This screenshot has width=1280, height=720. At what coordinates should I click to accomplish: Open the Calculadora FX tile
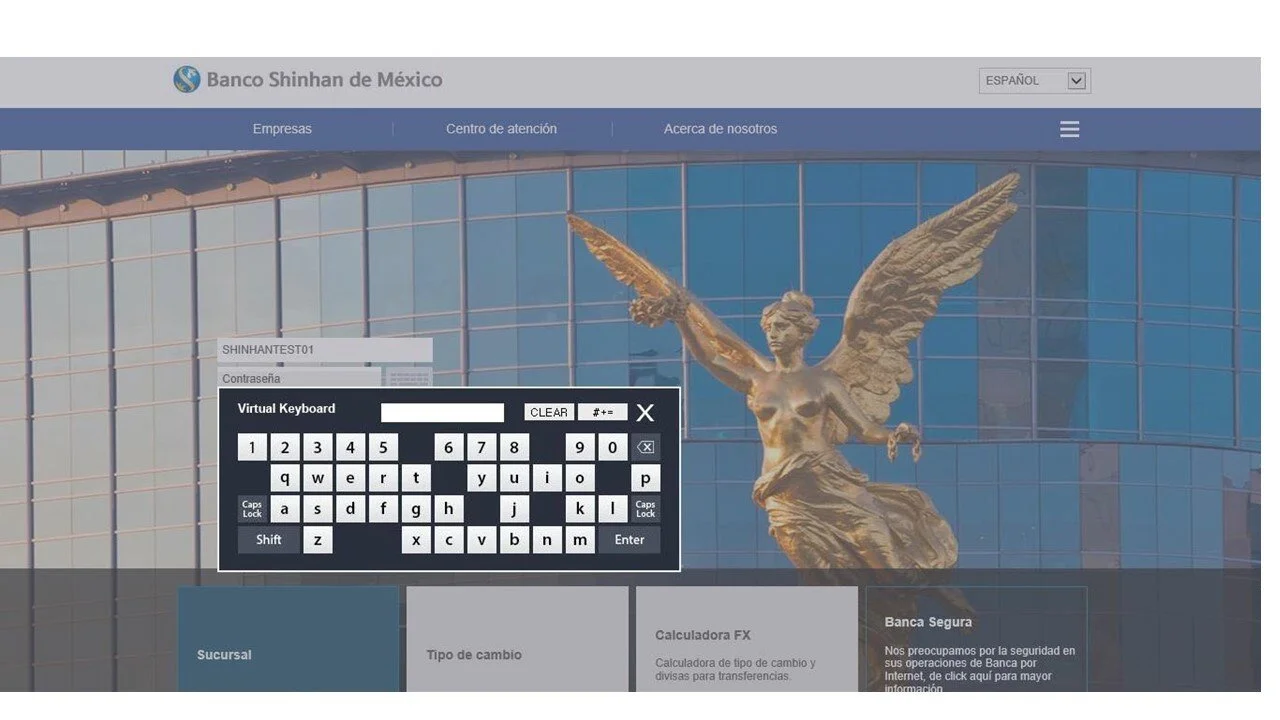coord(747,639)
